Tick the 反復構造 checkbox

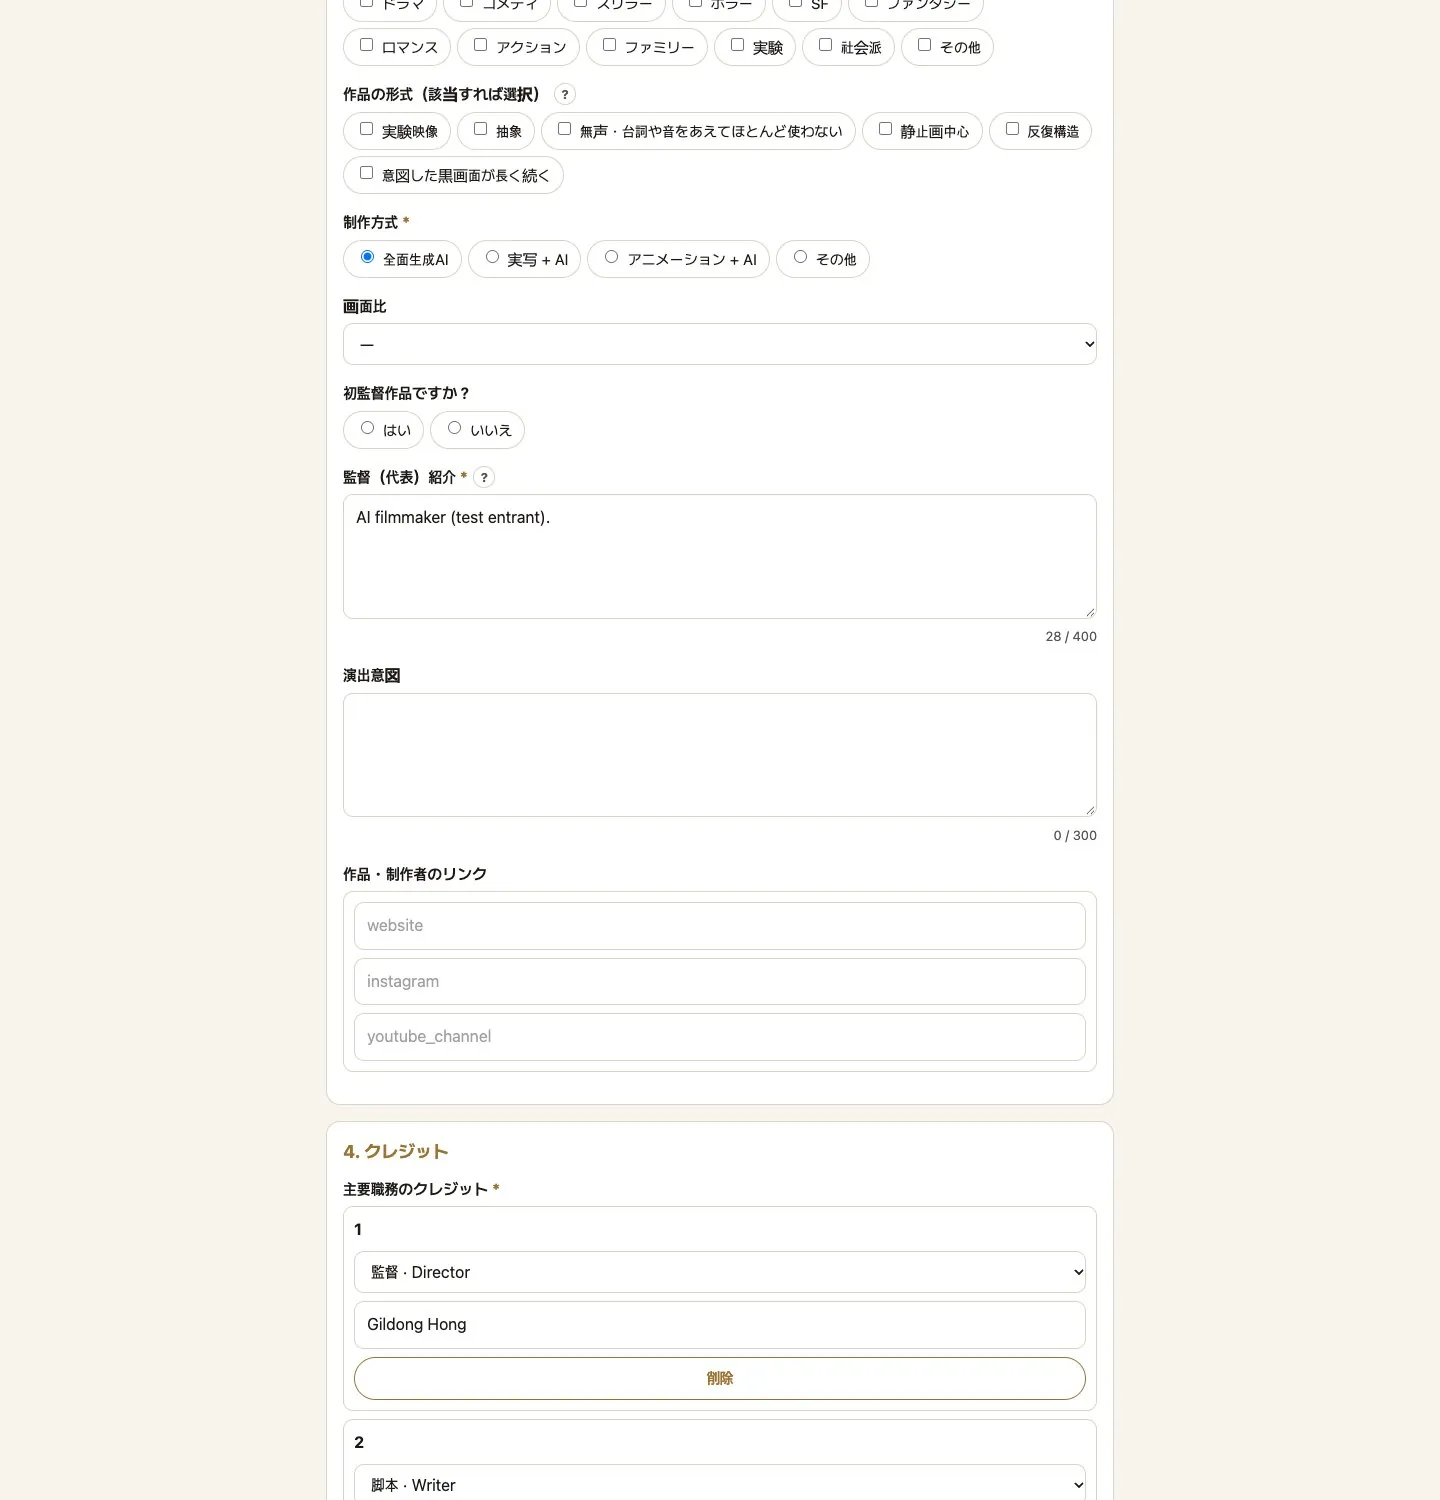tap(1013, 129)
